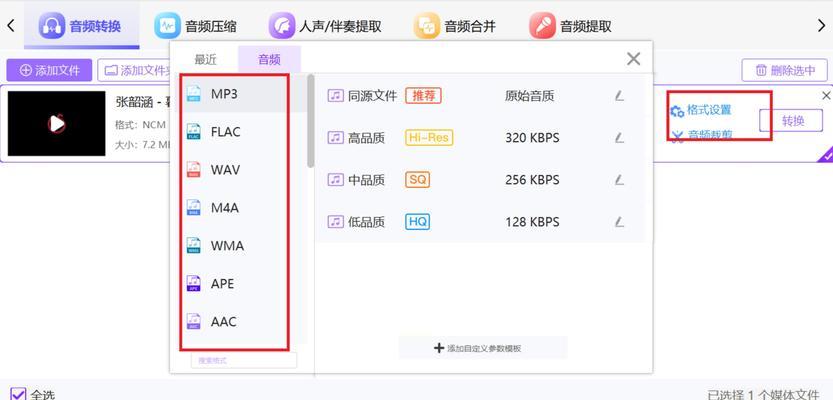833x400 pixels.
Task: Edit the 128 KBPS preset pencil icon
Action: (619, 222)
